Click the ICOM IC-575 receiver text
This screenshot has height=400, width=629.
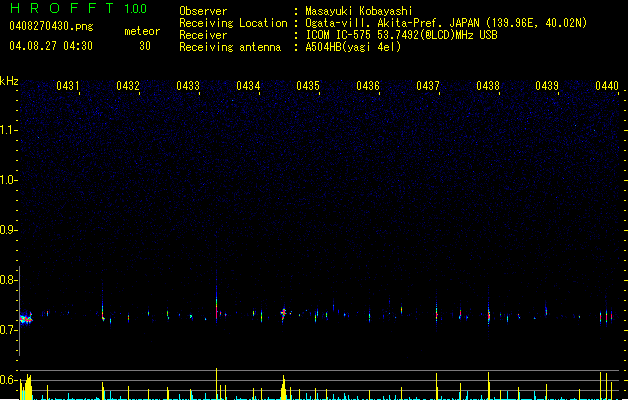click(401, 35)
